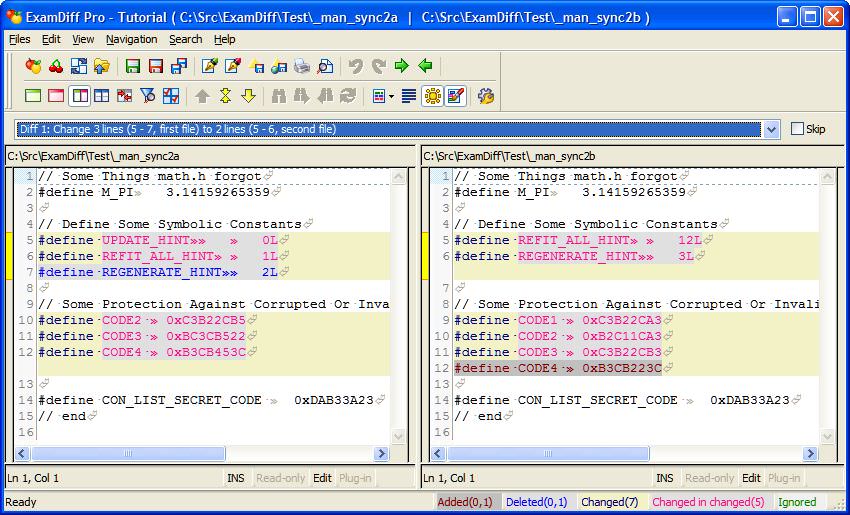Click the Undo arrow icon
The image size is (850, 515).
tap(356, 66)
